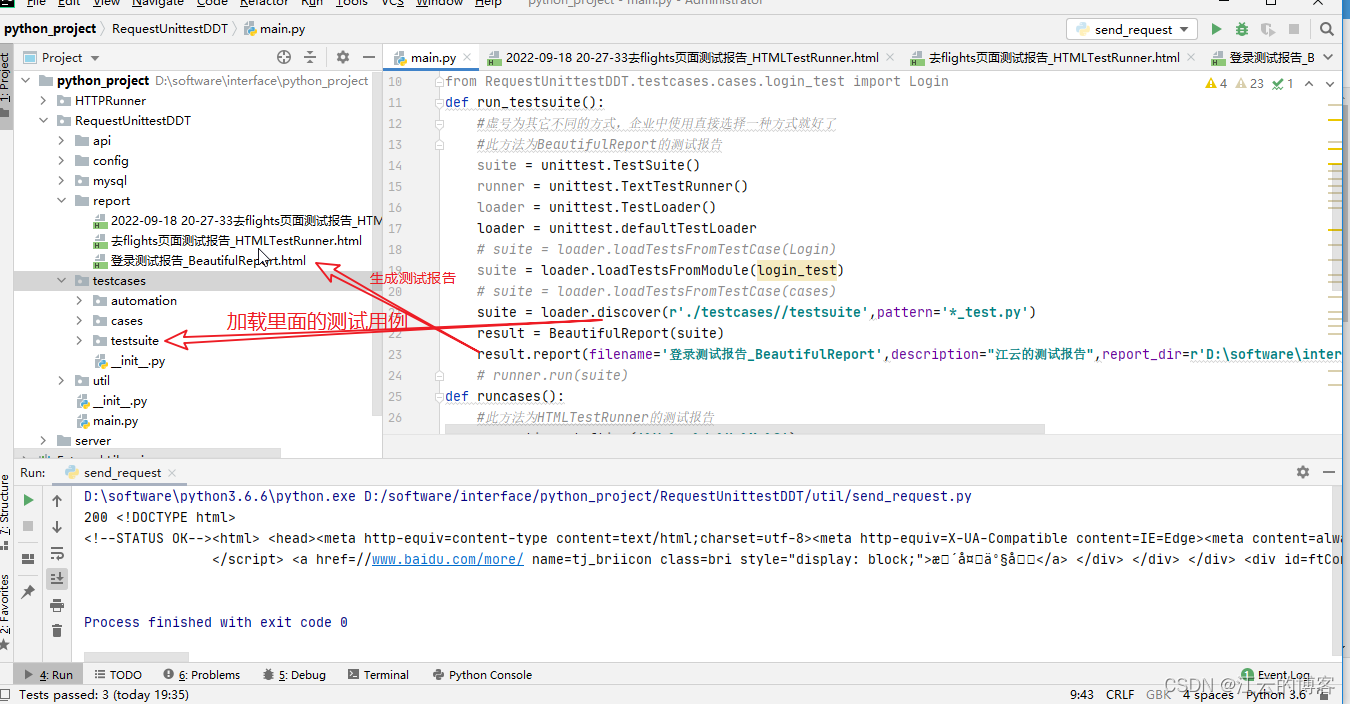Screen dimensions: 1350x704
Task: Open Run panel settings gear
Action: [x=1302, y=472]
